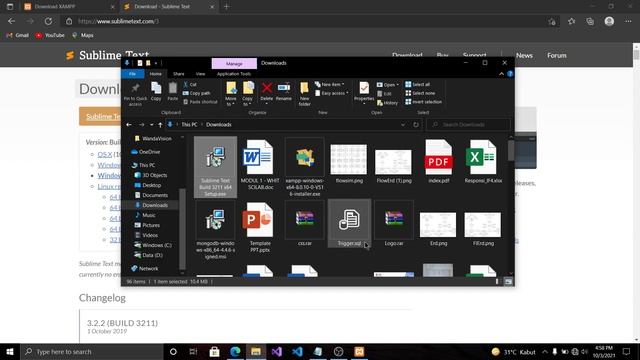Switch to the Share ribbon tab
Viewport: 640px width, 360px height.
[x=179, y=74]
